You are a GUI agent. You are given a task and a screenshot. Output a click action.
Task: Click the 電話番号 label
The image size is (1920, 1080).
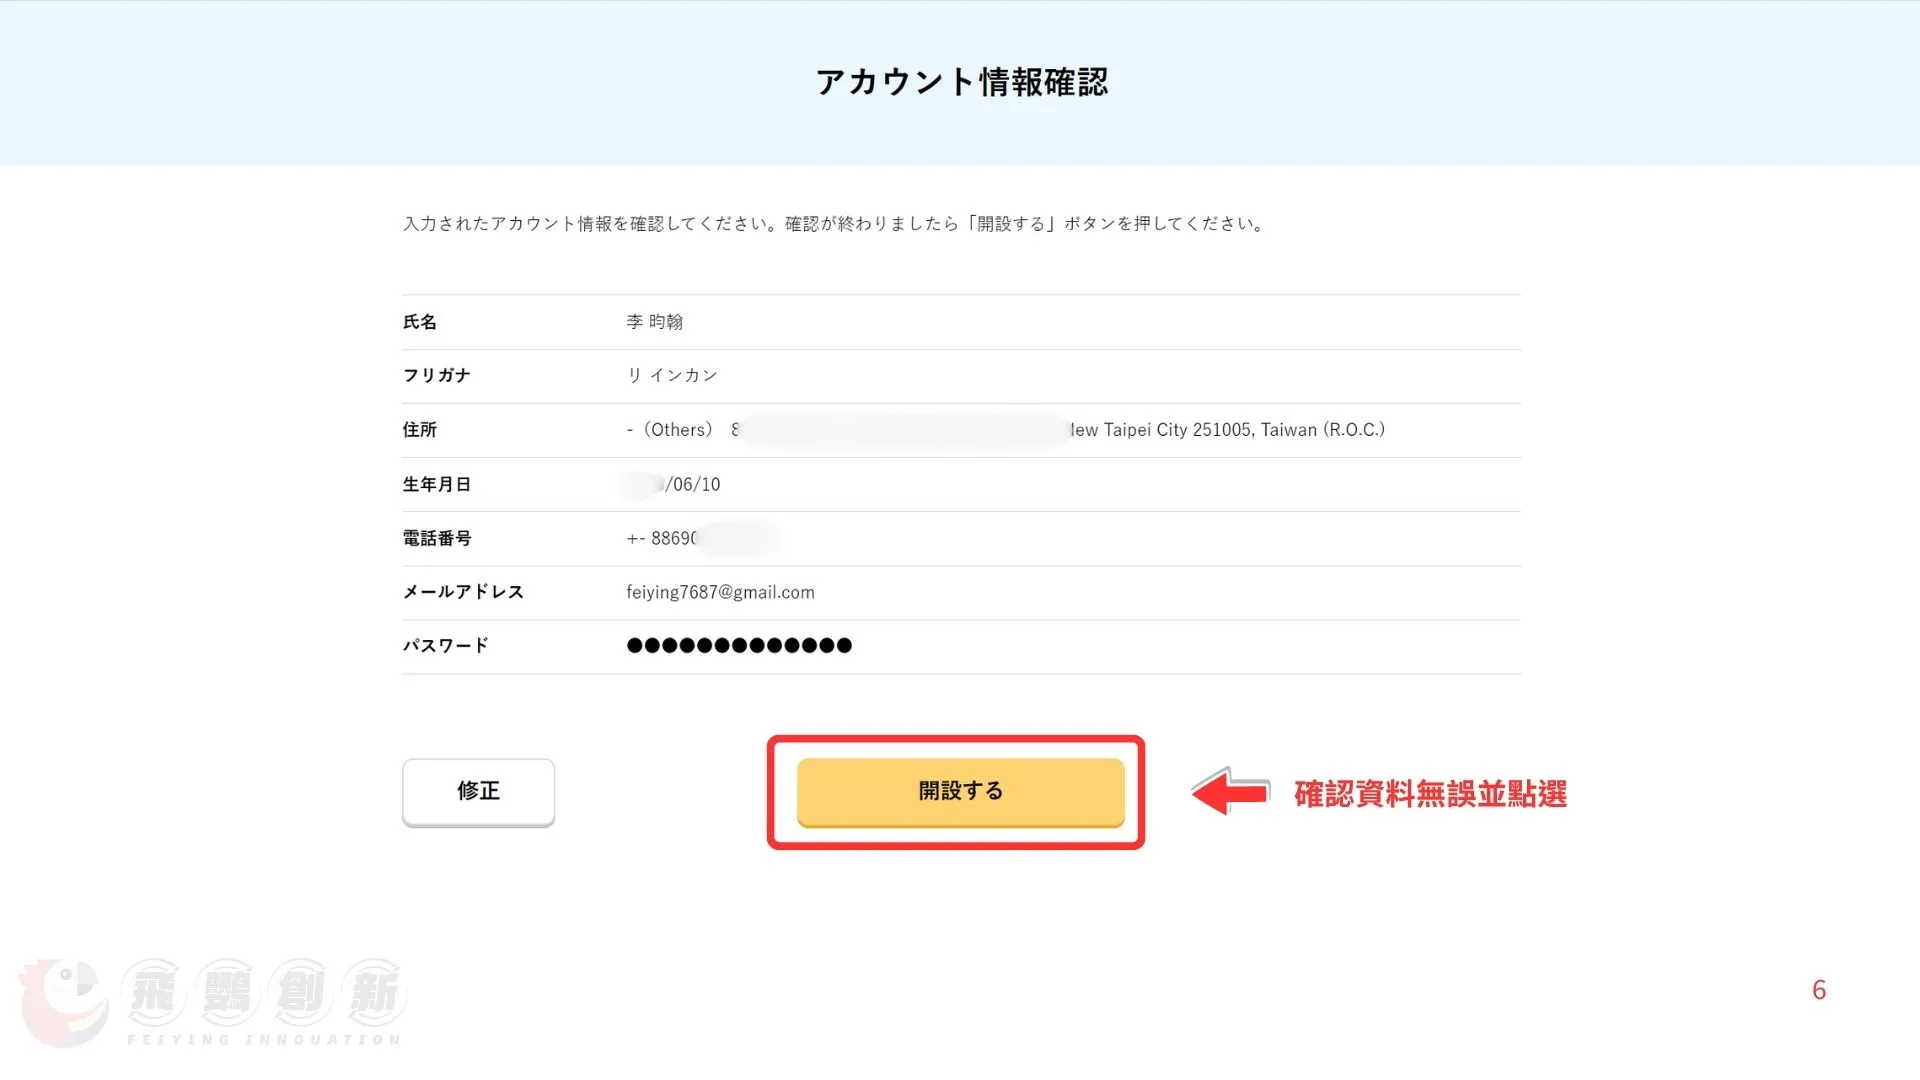[x=437, y=538]
